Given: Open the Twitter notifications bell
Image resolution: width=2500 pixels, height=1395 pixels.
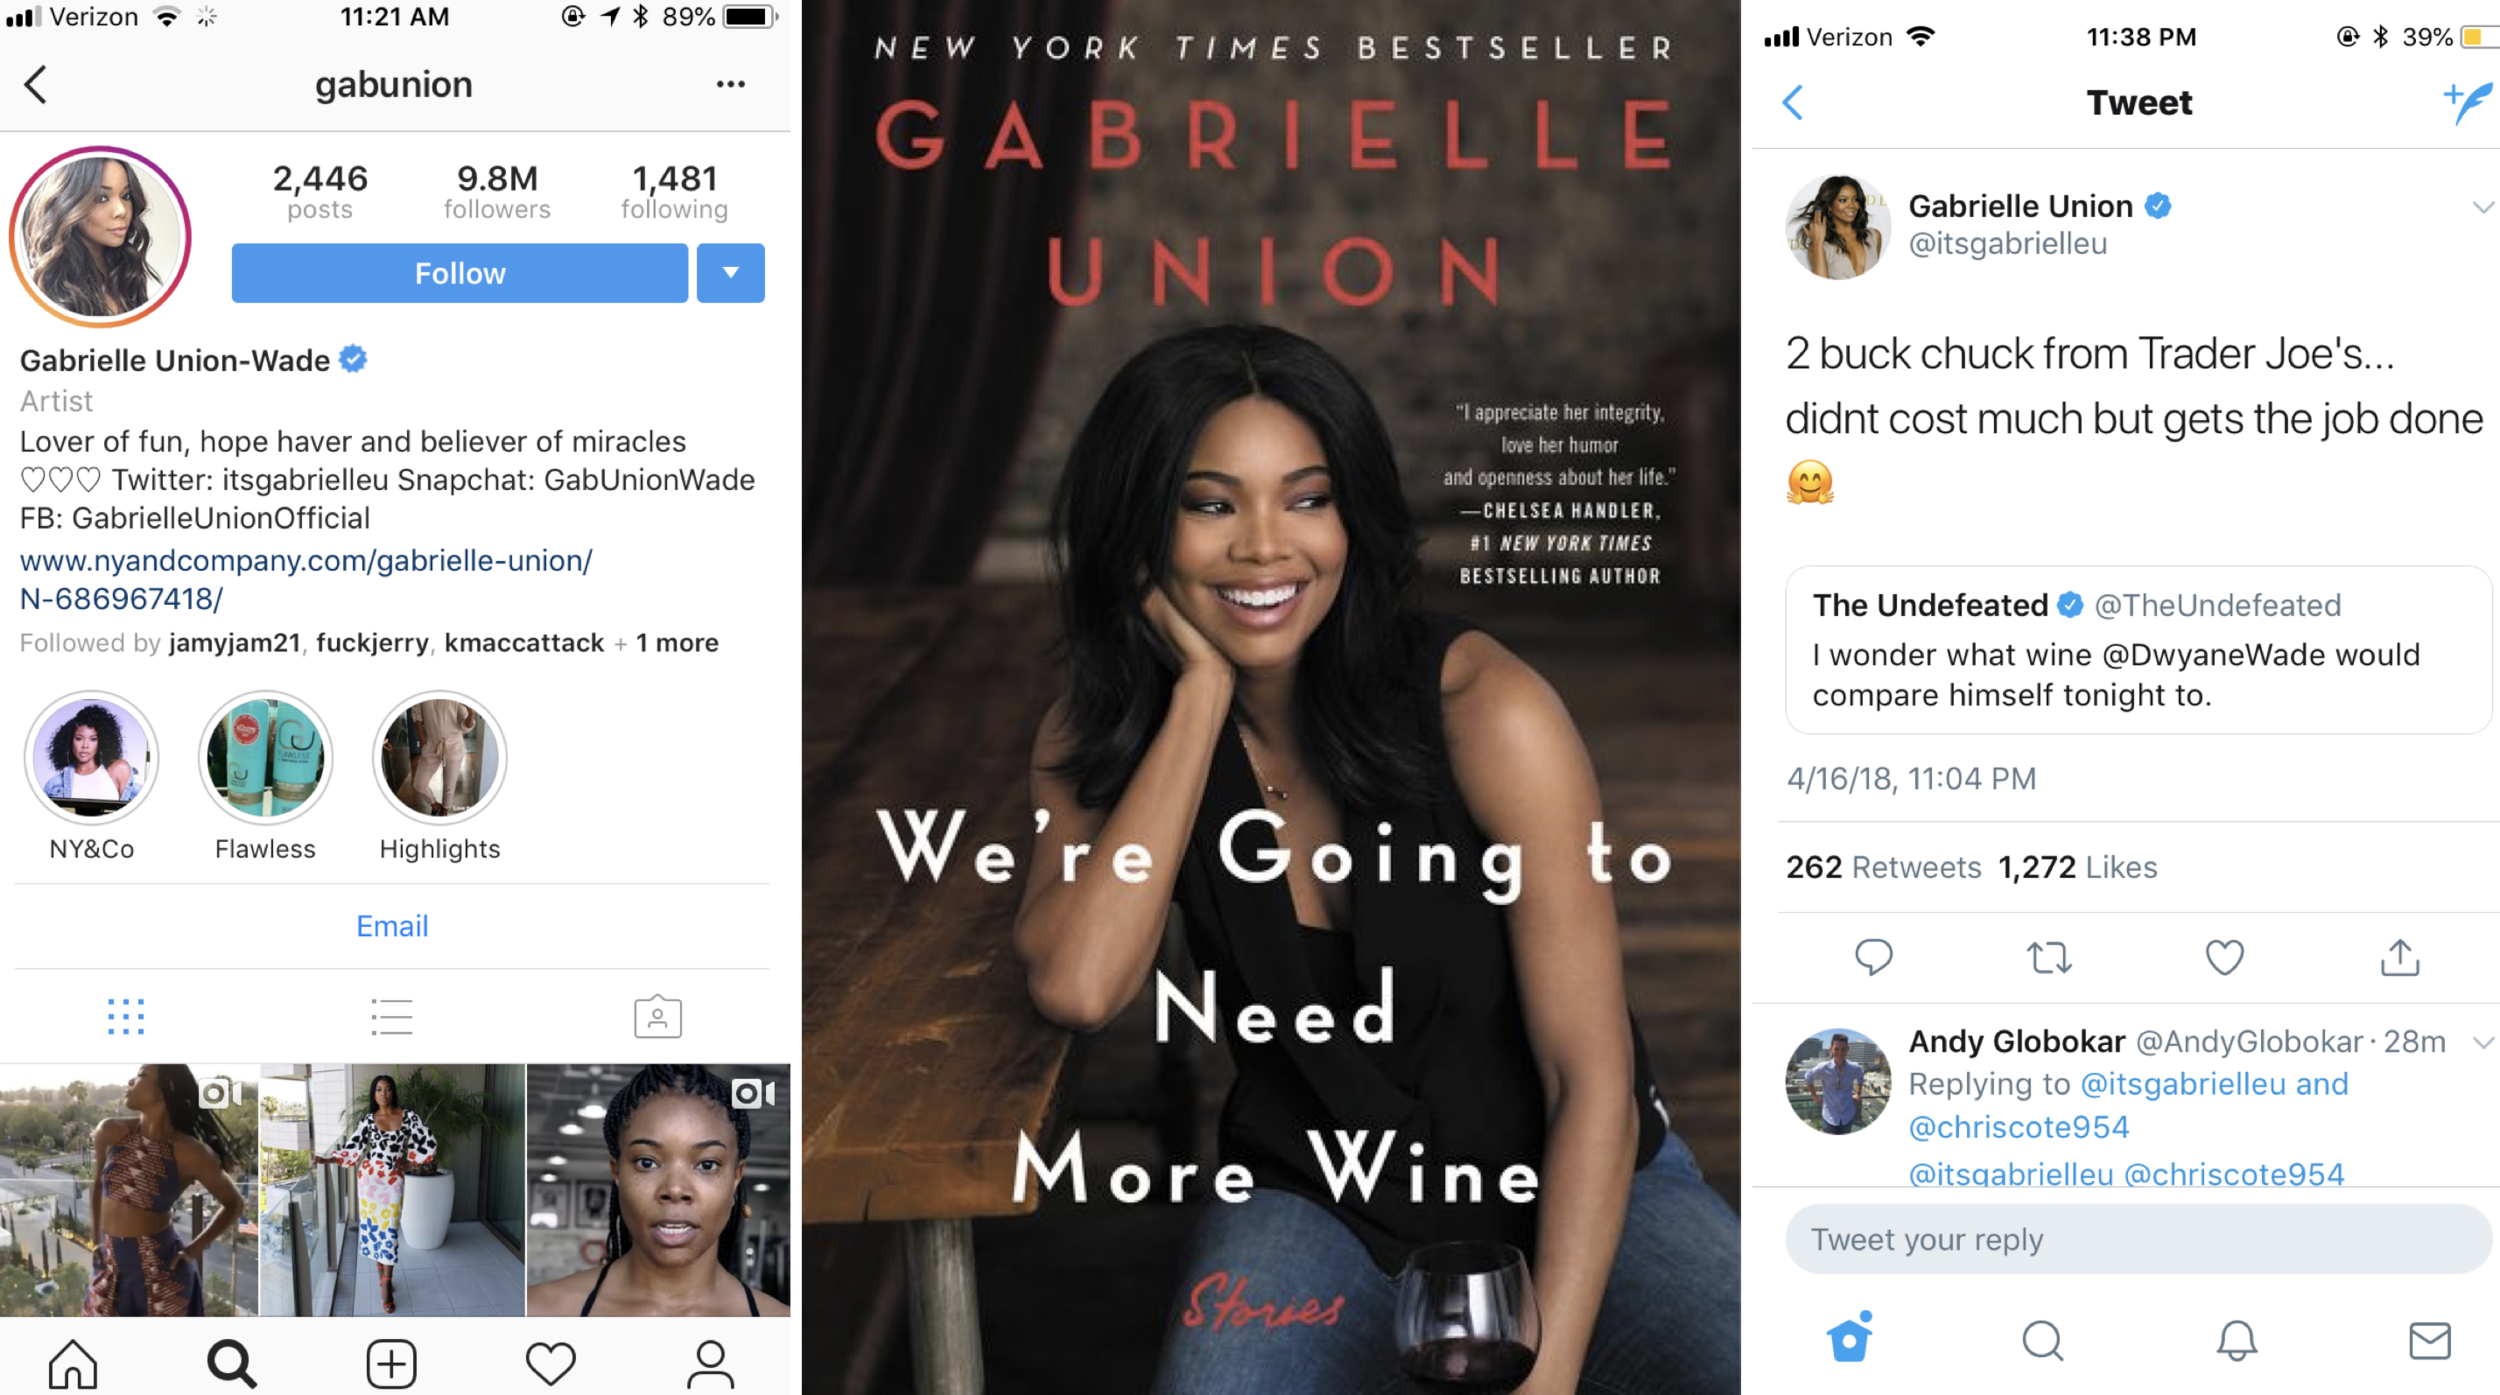Looking at the screenshot, I should tap(2237, 1341).
